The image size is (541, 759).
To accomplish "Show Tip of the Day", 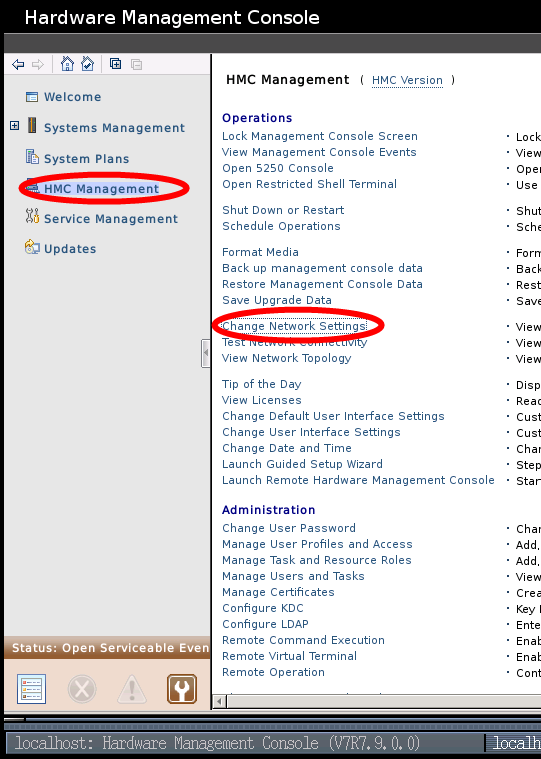I will pos(262,384).
